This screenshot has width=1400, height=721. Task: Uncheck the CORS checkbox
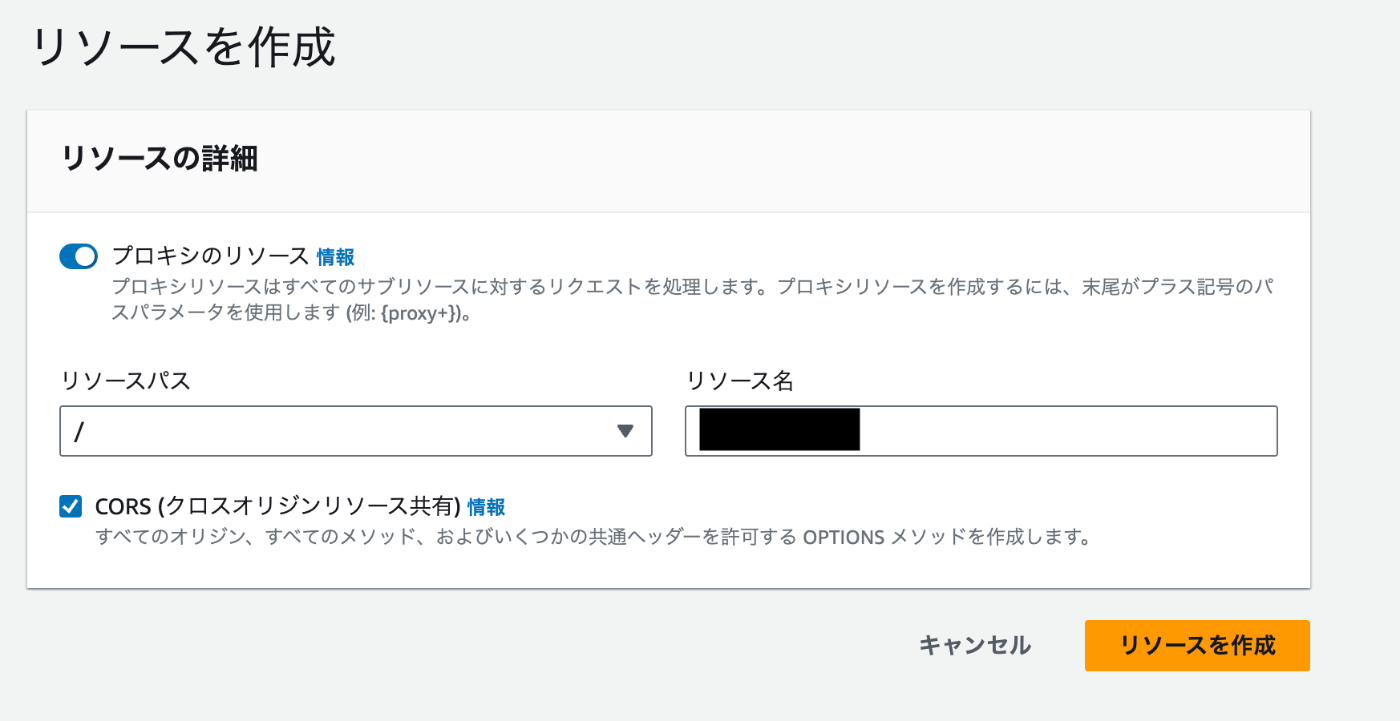71,506
